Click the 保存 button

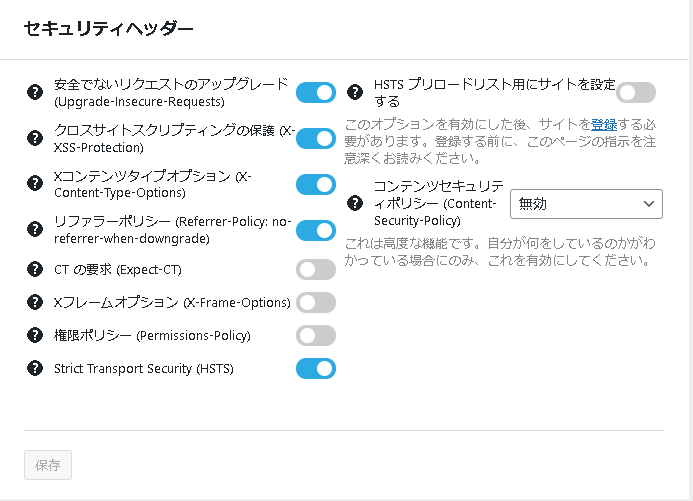(x=48, y=465)
